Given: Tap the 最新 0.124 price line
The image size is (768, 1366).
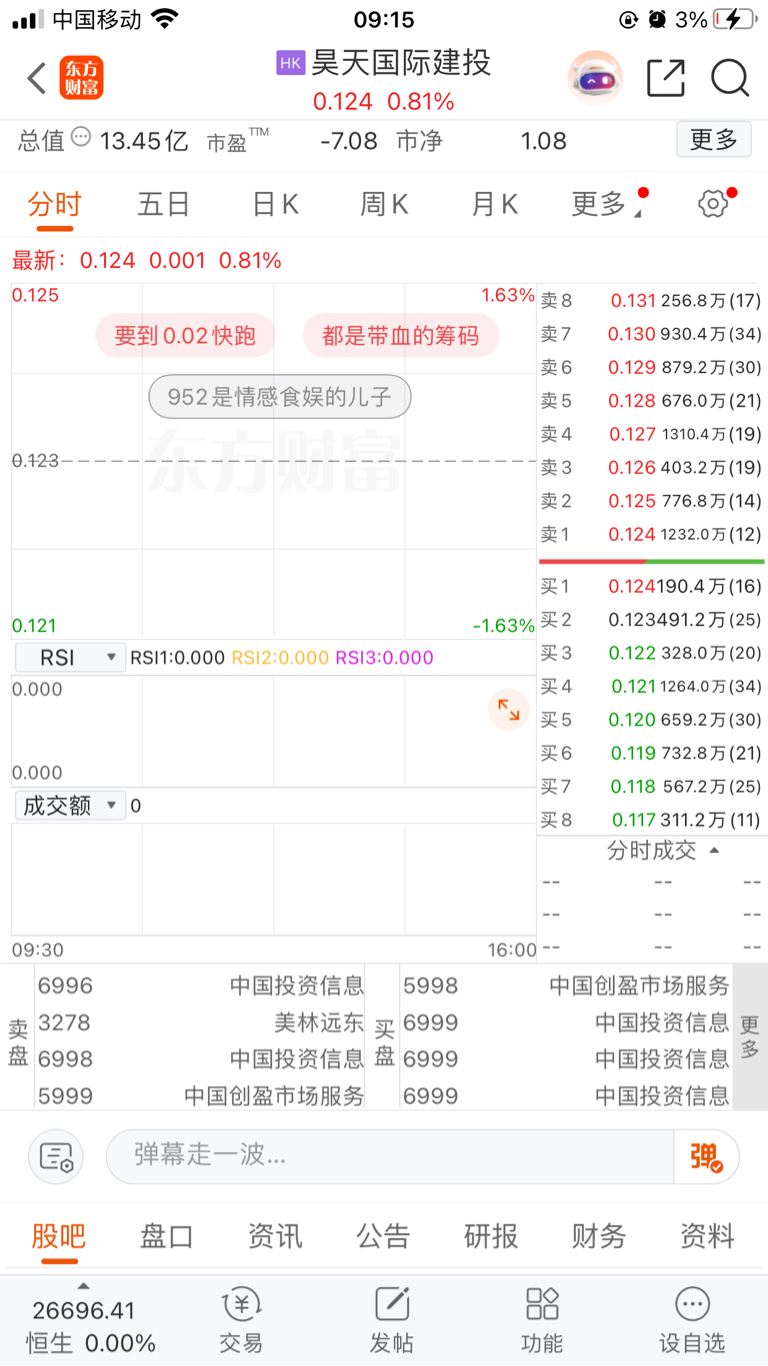Looking at the screenshot, I should [x=147, y=261].
